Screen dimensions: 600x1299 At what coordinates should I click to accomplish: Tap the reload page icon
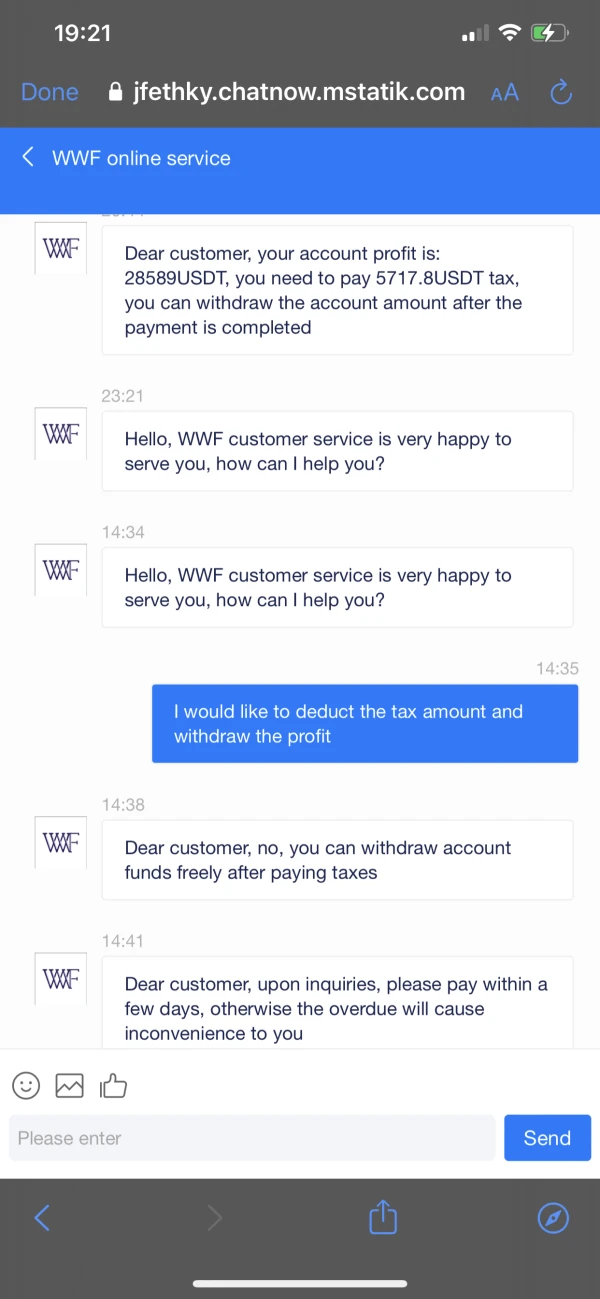coord(561,93)
